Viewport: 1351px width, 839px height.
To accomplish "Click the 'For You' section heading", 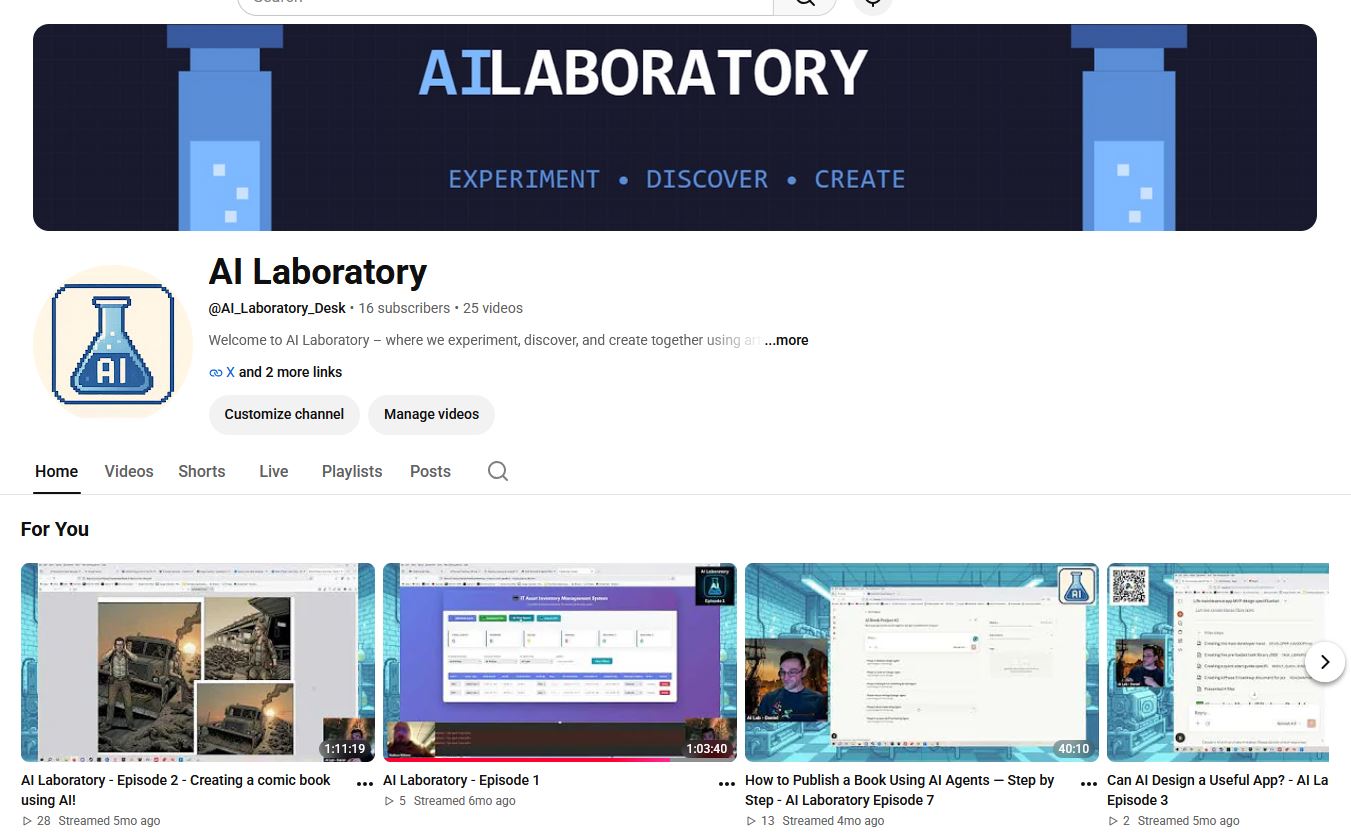I will (55, 529).
